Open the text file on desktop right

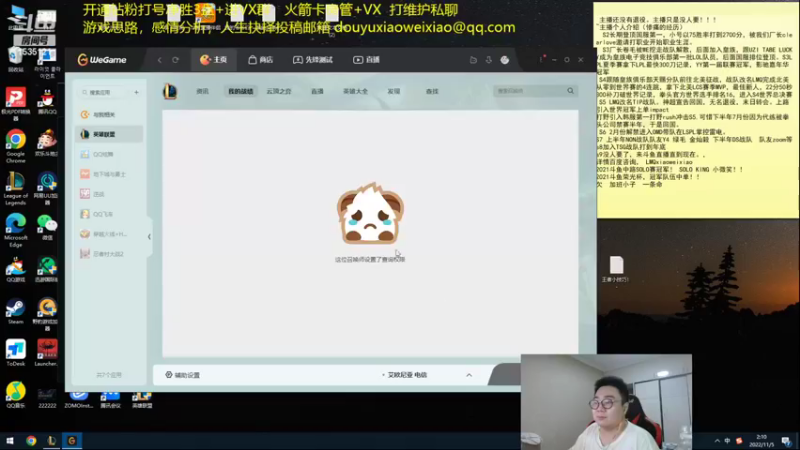(616, 269)
